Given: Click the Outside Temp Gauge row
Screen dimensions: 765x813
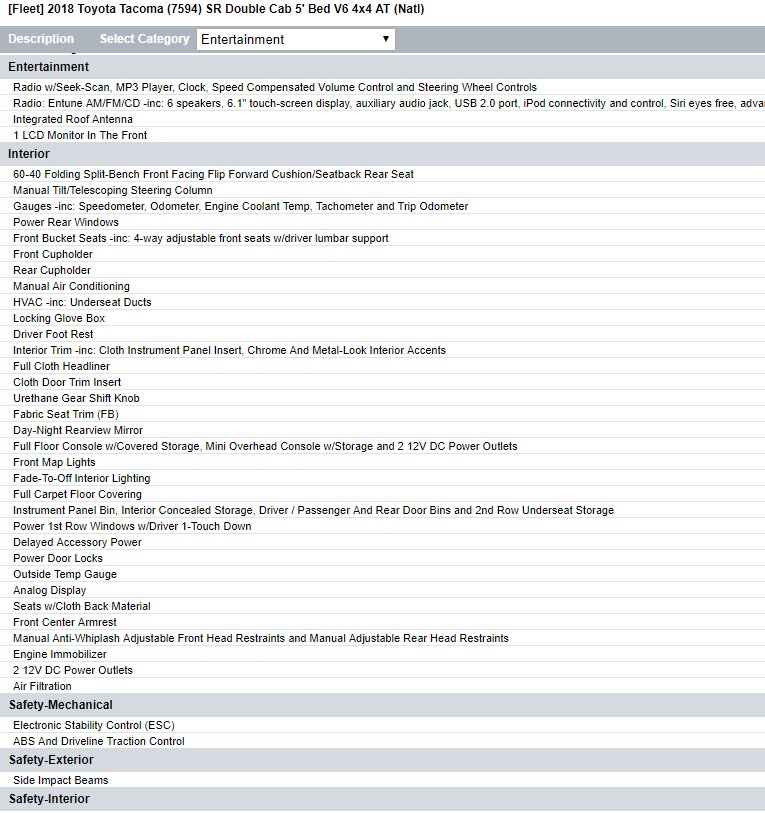Looking at the screenshot, I should [x=382, y=574].
